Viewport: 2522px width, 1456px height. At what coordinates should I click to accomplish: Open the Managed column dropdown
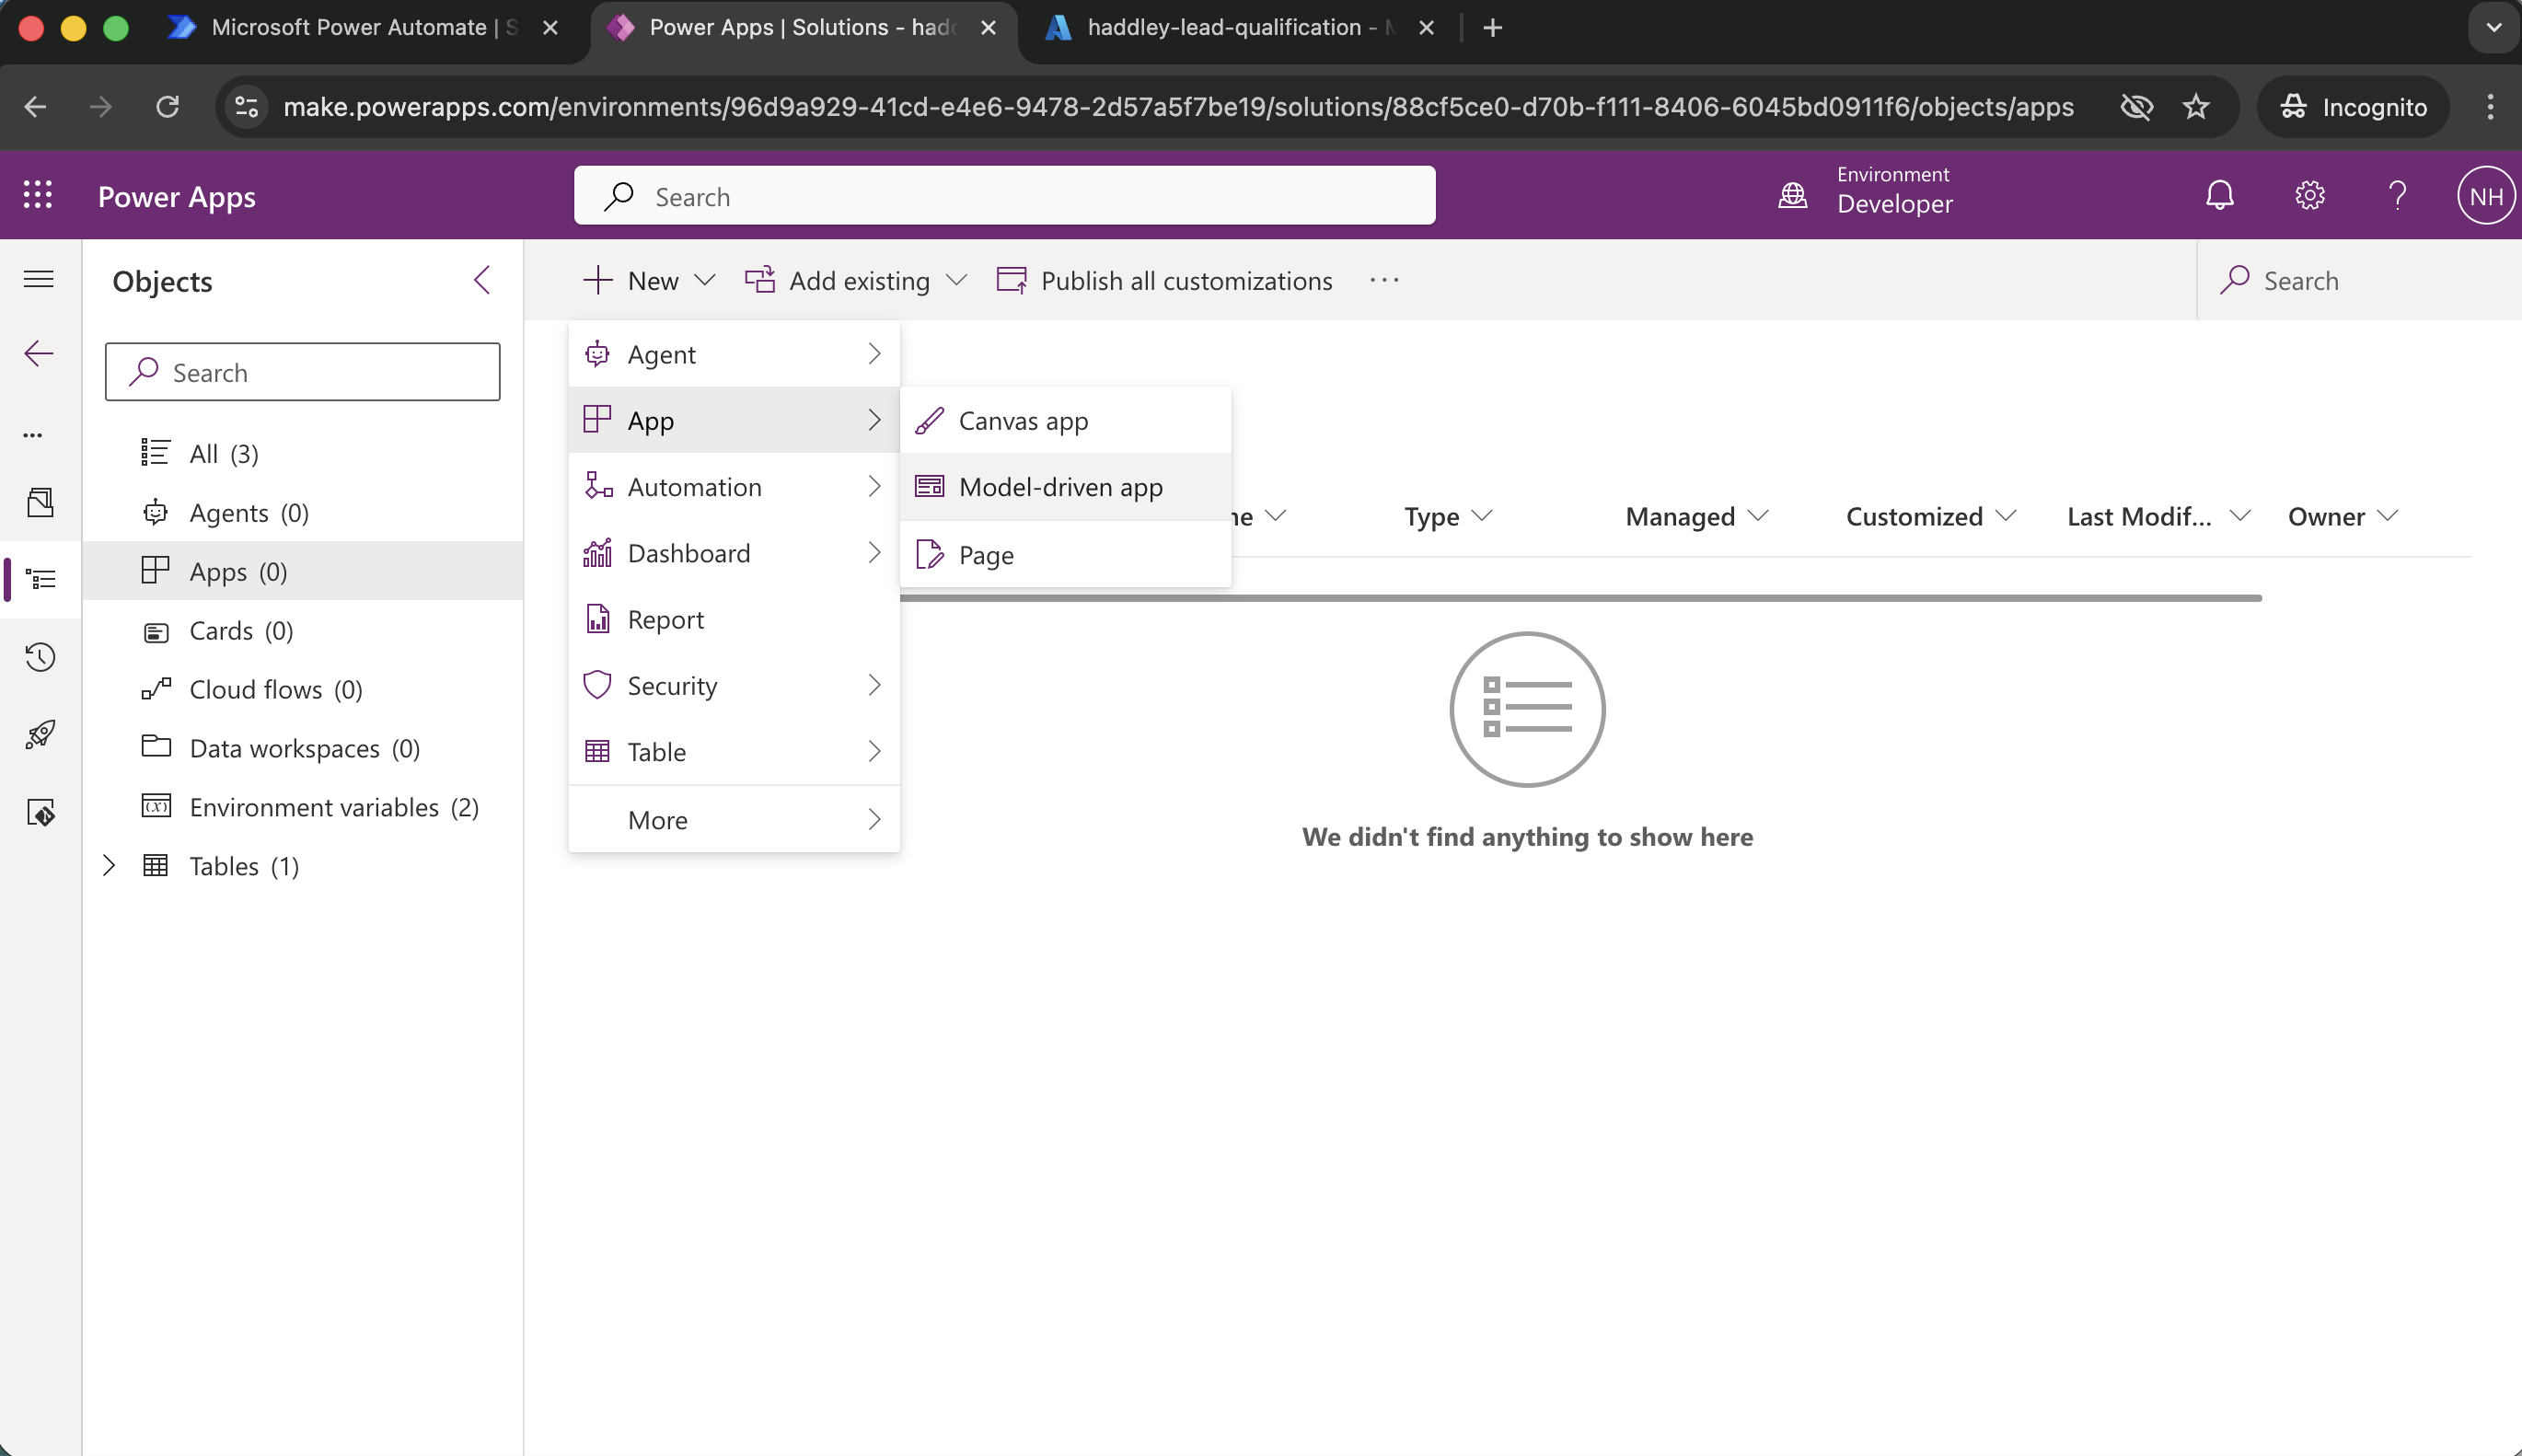tap(1697, 516)
